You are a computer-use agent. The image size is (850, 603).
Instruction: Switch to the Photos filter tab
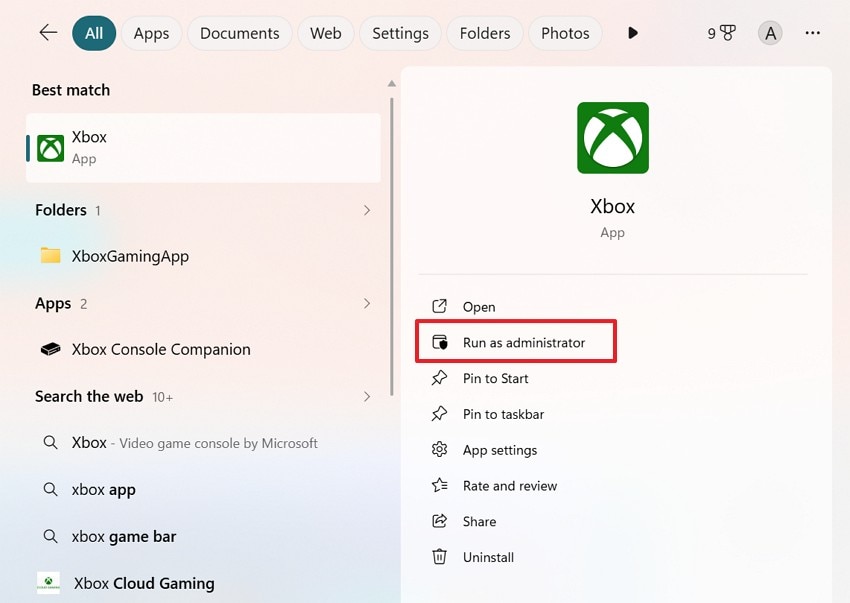pos(565,33)
